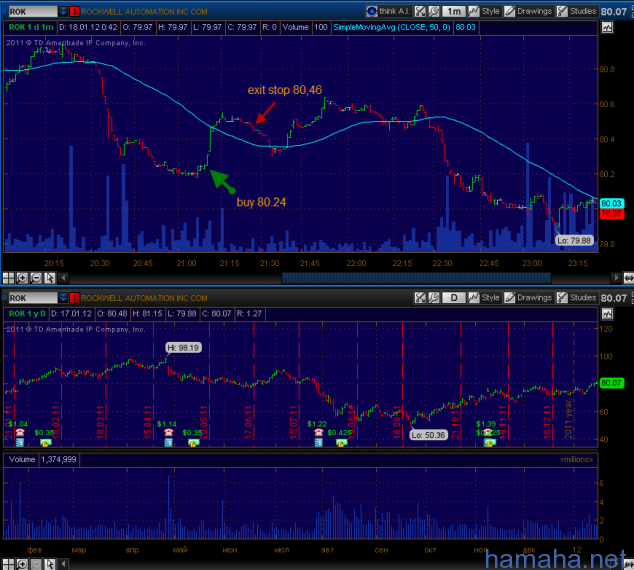This screenshot has width=634, height=570.
Task: Click the blue event icon under $1.22
Action: tap(319, 442)
